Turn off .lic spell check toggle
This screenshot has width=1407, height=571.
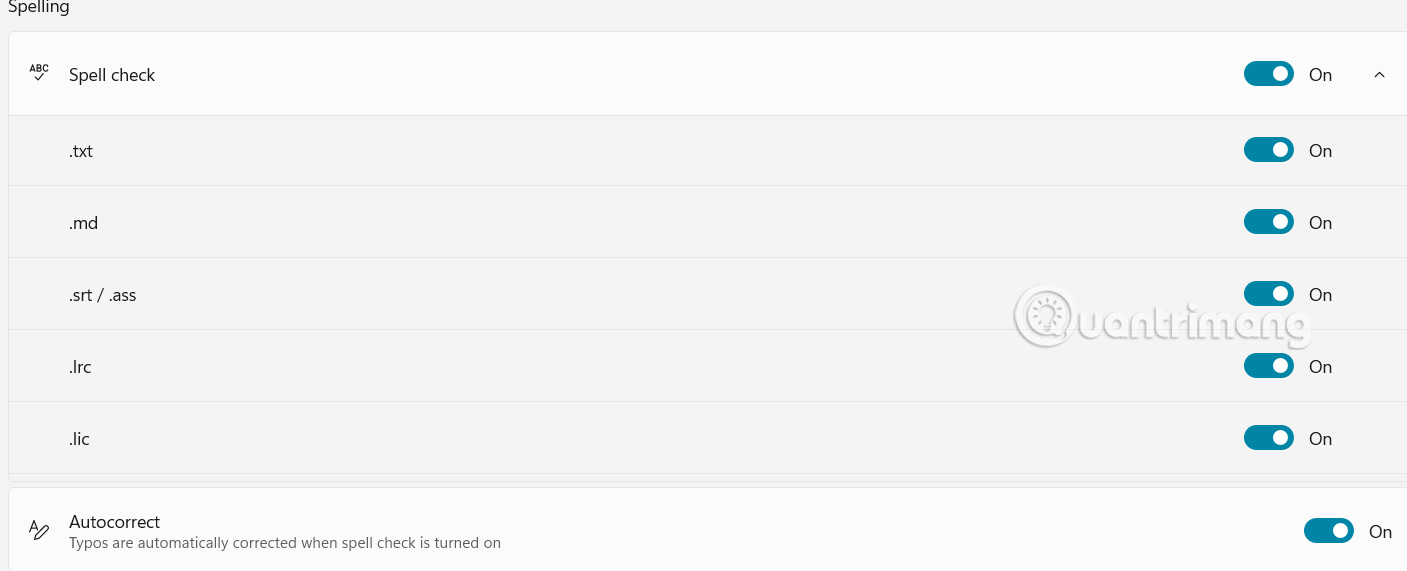tap(1268, 438)
